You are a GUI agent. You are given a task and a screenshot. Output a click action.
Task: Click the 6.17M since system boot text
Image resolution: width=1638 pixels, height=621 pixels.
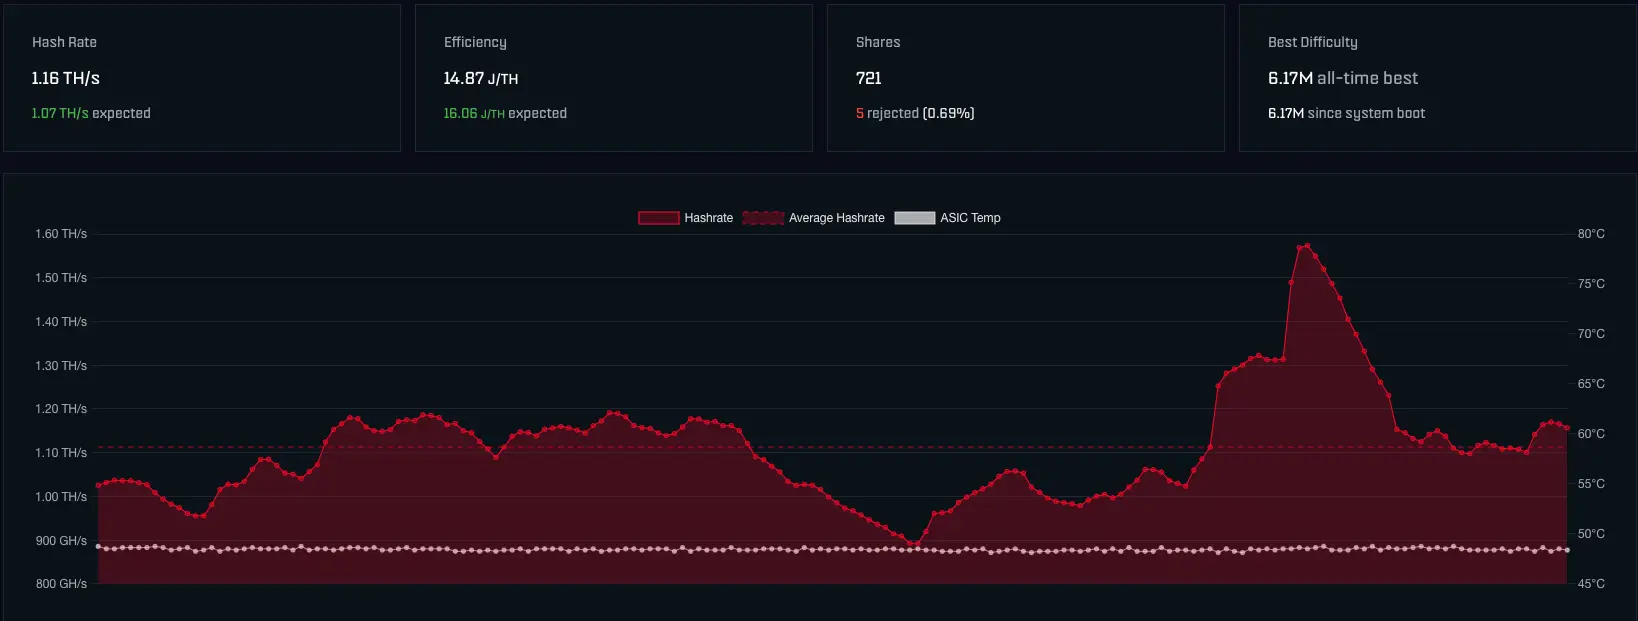coord(1347,113)
